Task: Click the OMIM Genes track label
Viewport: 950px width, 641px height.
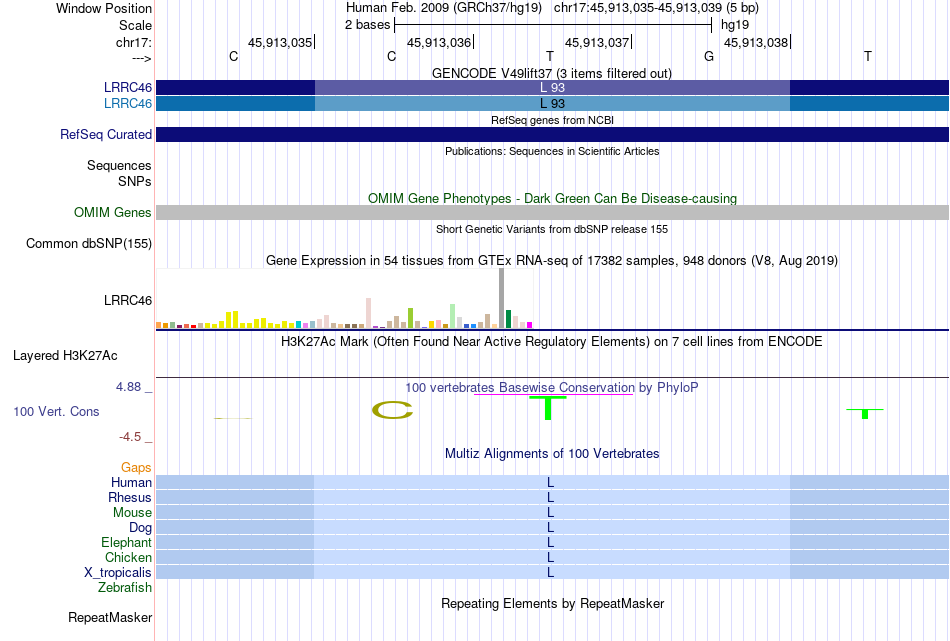Action: (112, 213)
